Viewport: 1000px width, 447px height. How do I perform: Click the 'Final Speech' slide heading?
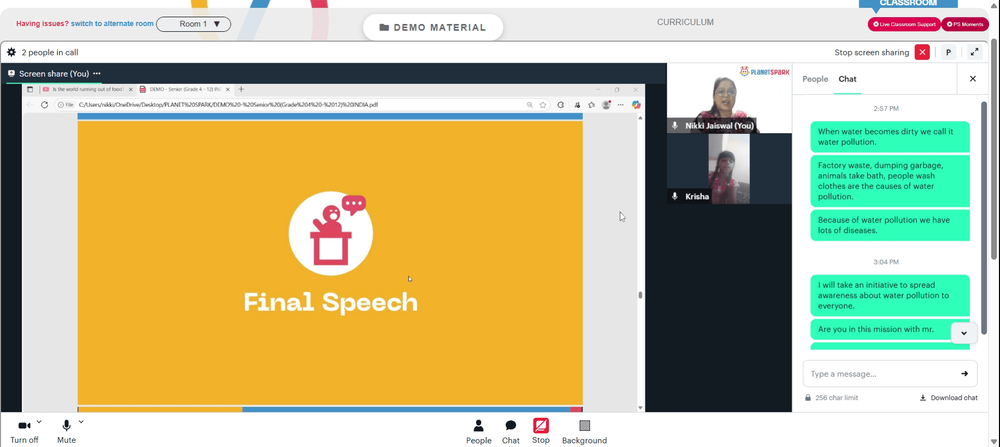click(330, 302)
